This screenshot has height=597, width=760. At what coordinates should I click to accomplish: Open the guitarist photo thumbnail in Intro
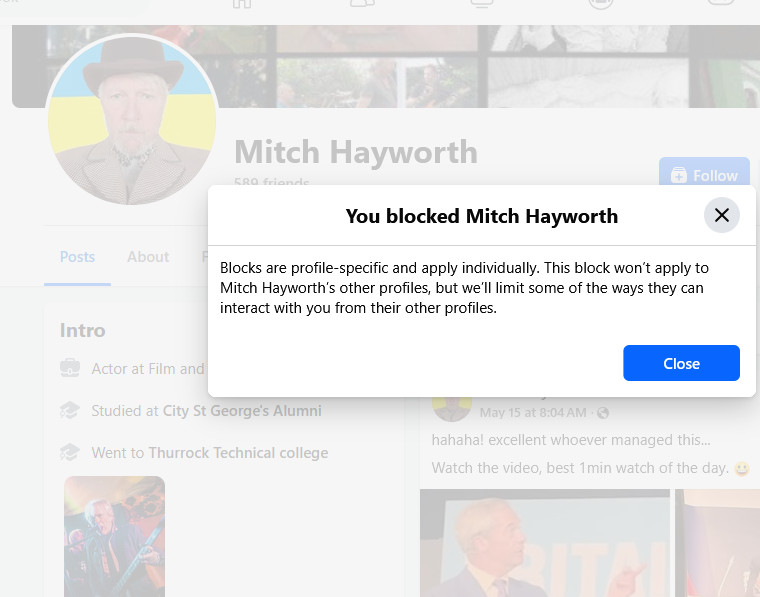pos(114,536)
